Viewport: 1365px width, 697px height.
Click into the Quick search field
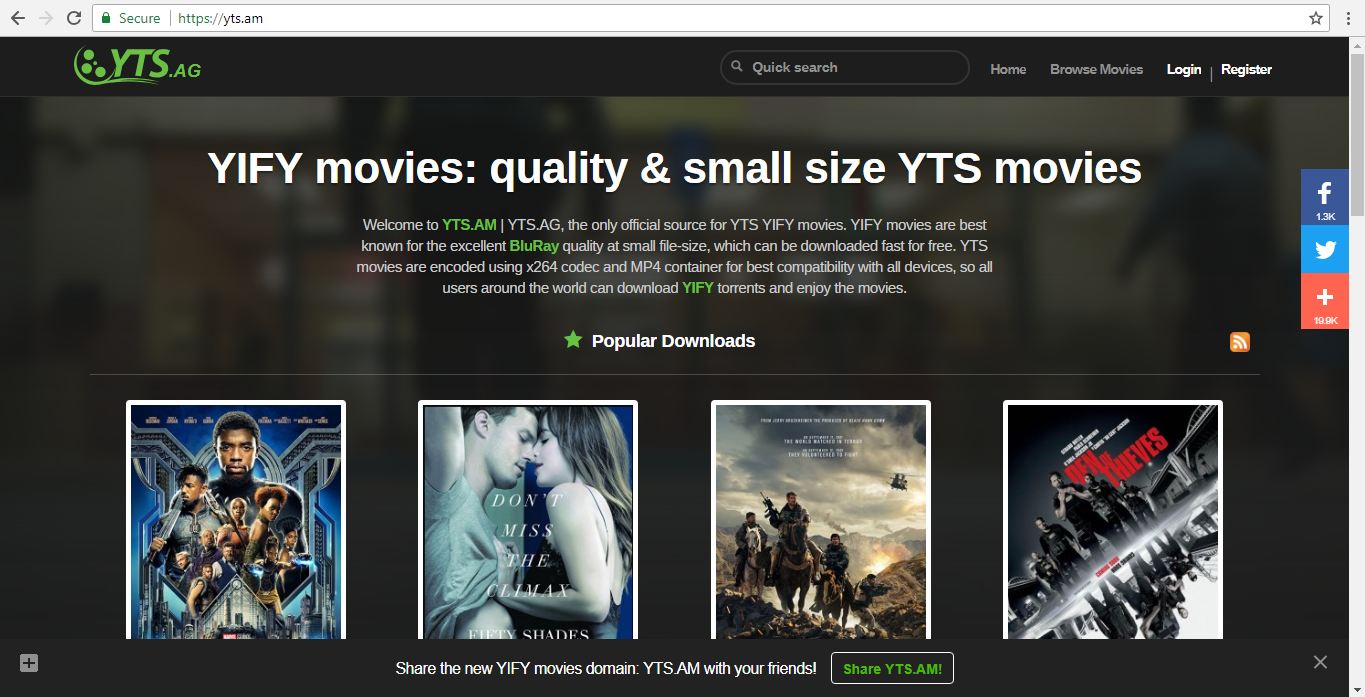click(845, 67)
